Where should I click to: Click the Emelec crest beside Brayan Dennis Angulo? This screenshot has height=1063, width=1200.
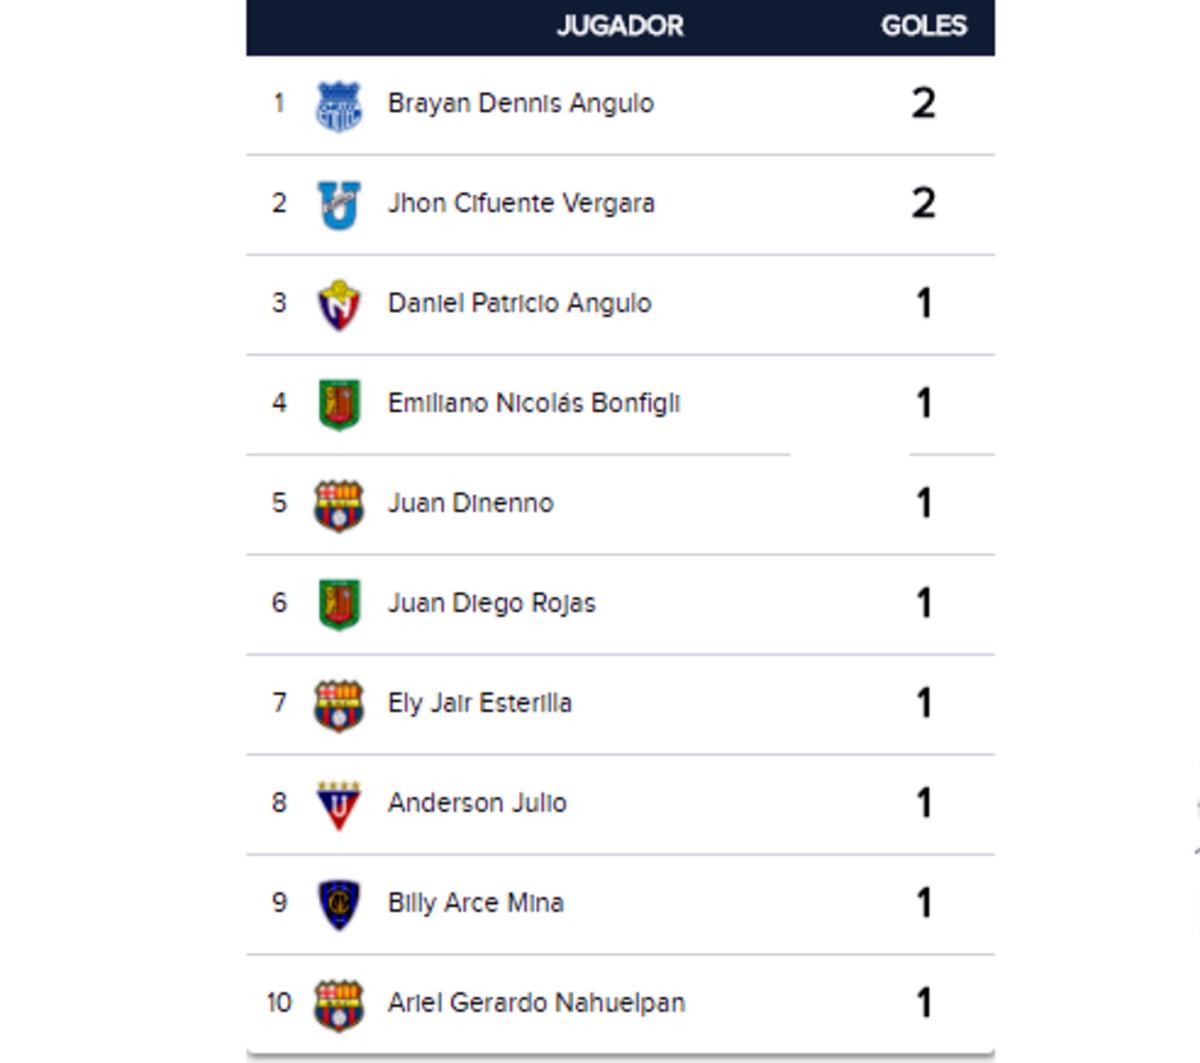tap(338, 106)
